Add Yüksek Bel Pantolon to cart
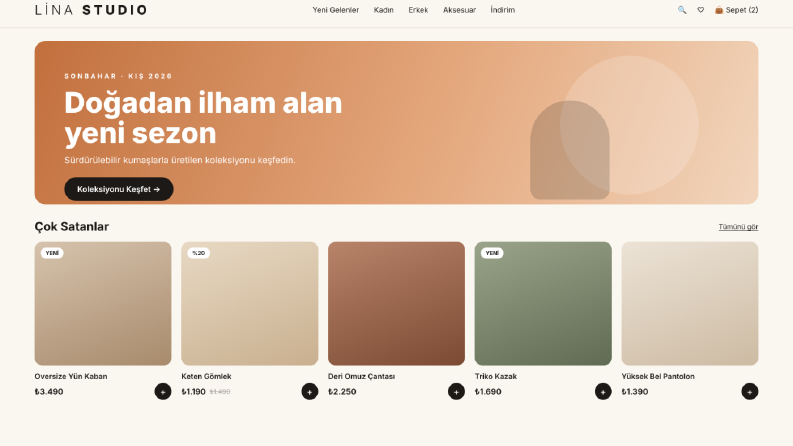Viewport: 793px width, 446px height. [750, 391]
